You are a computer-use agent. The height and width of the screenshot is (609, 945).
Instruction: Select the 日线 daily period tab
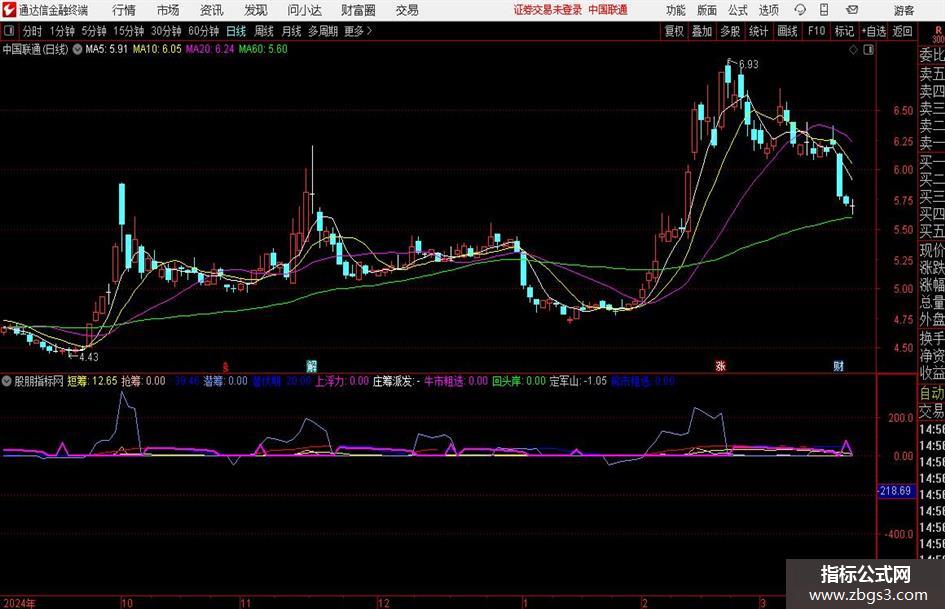click(x=236, y=31)
